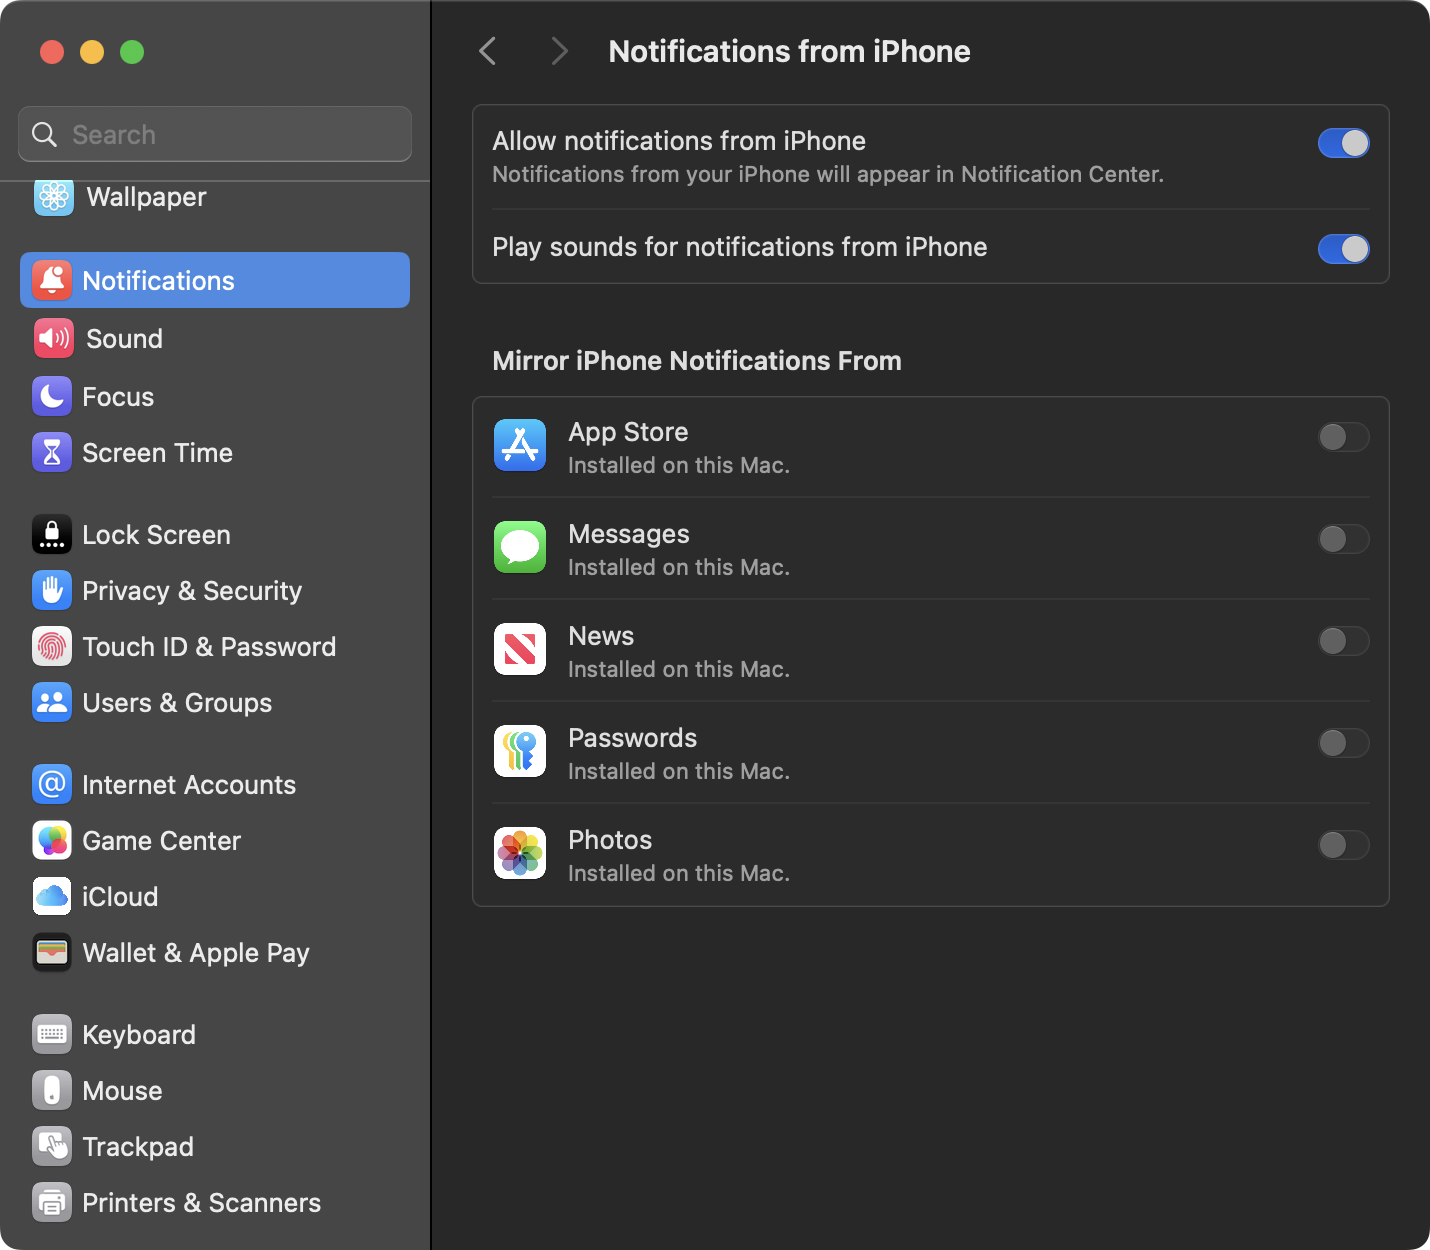Enable Passwords notification mirroring

(x=1343, y=743)
